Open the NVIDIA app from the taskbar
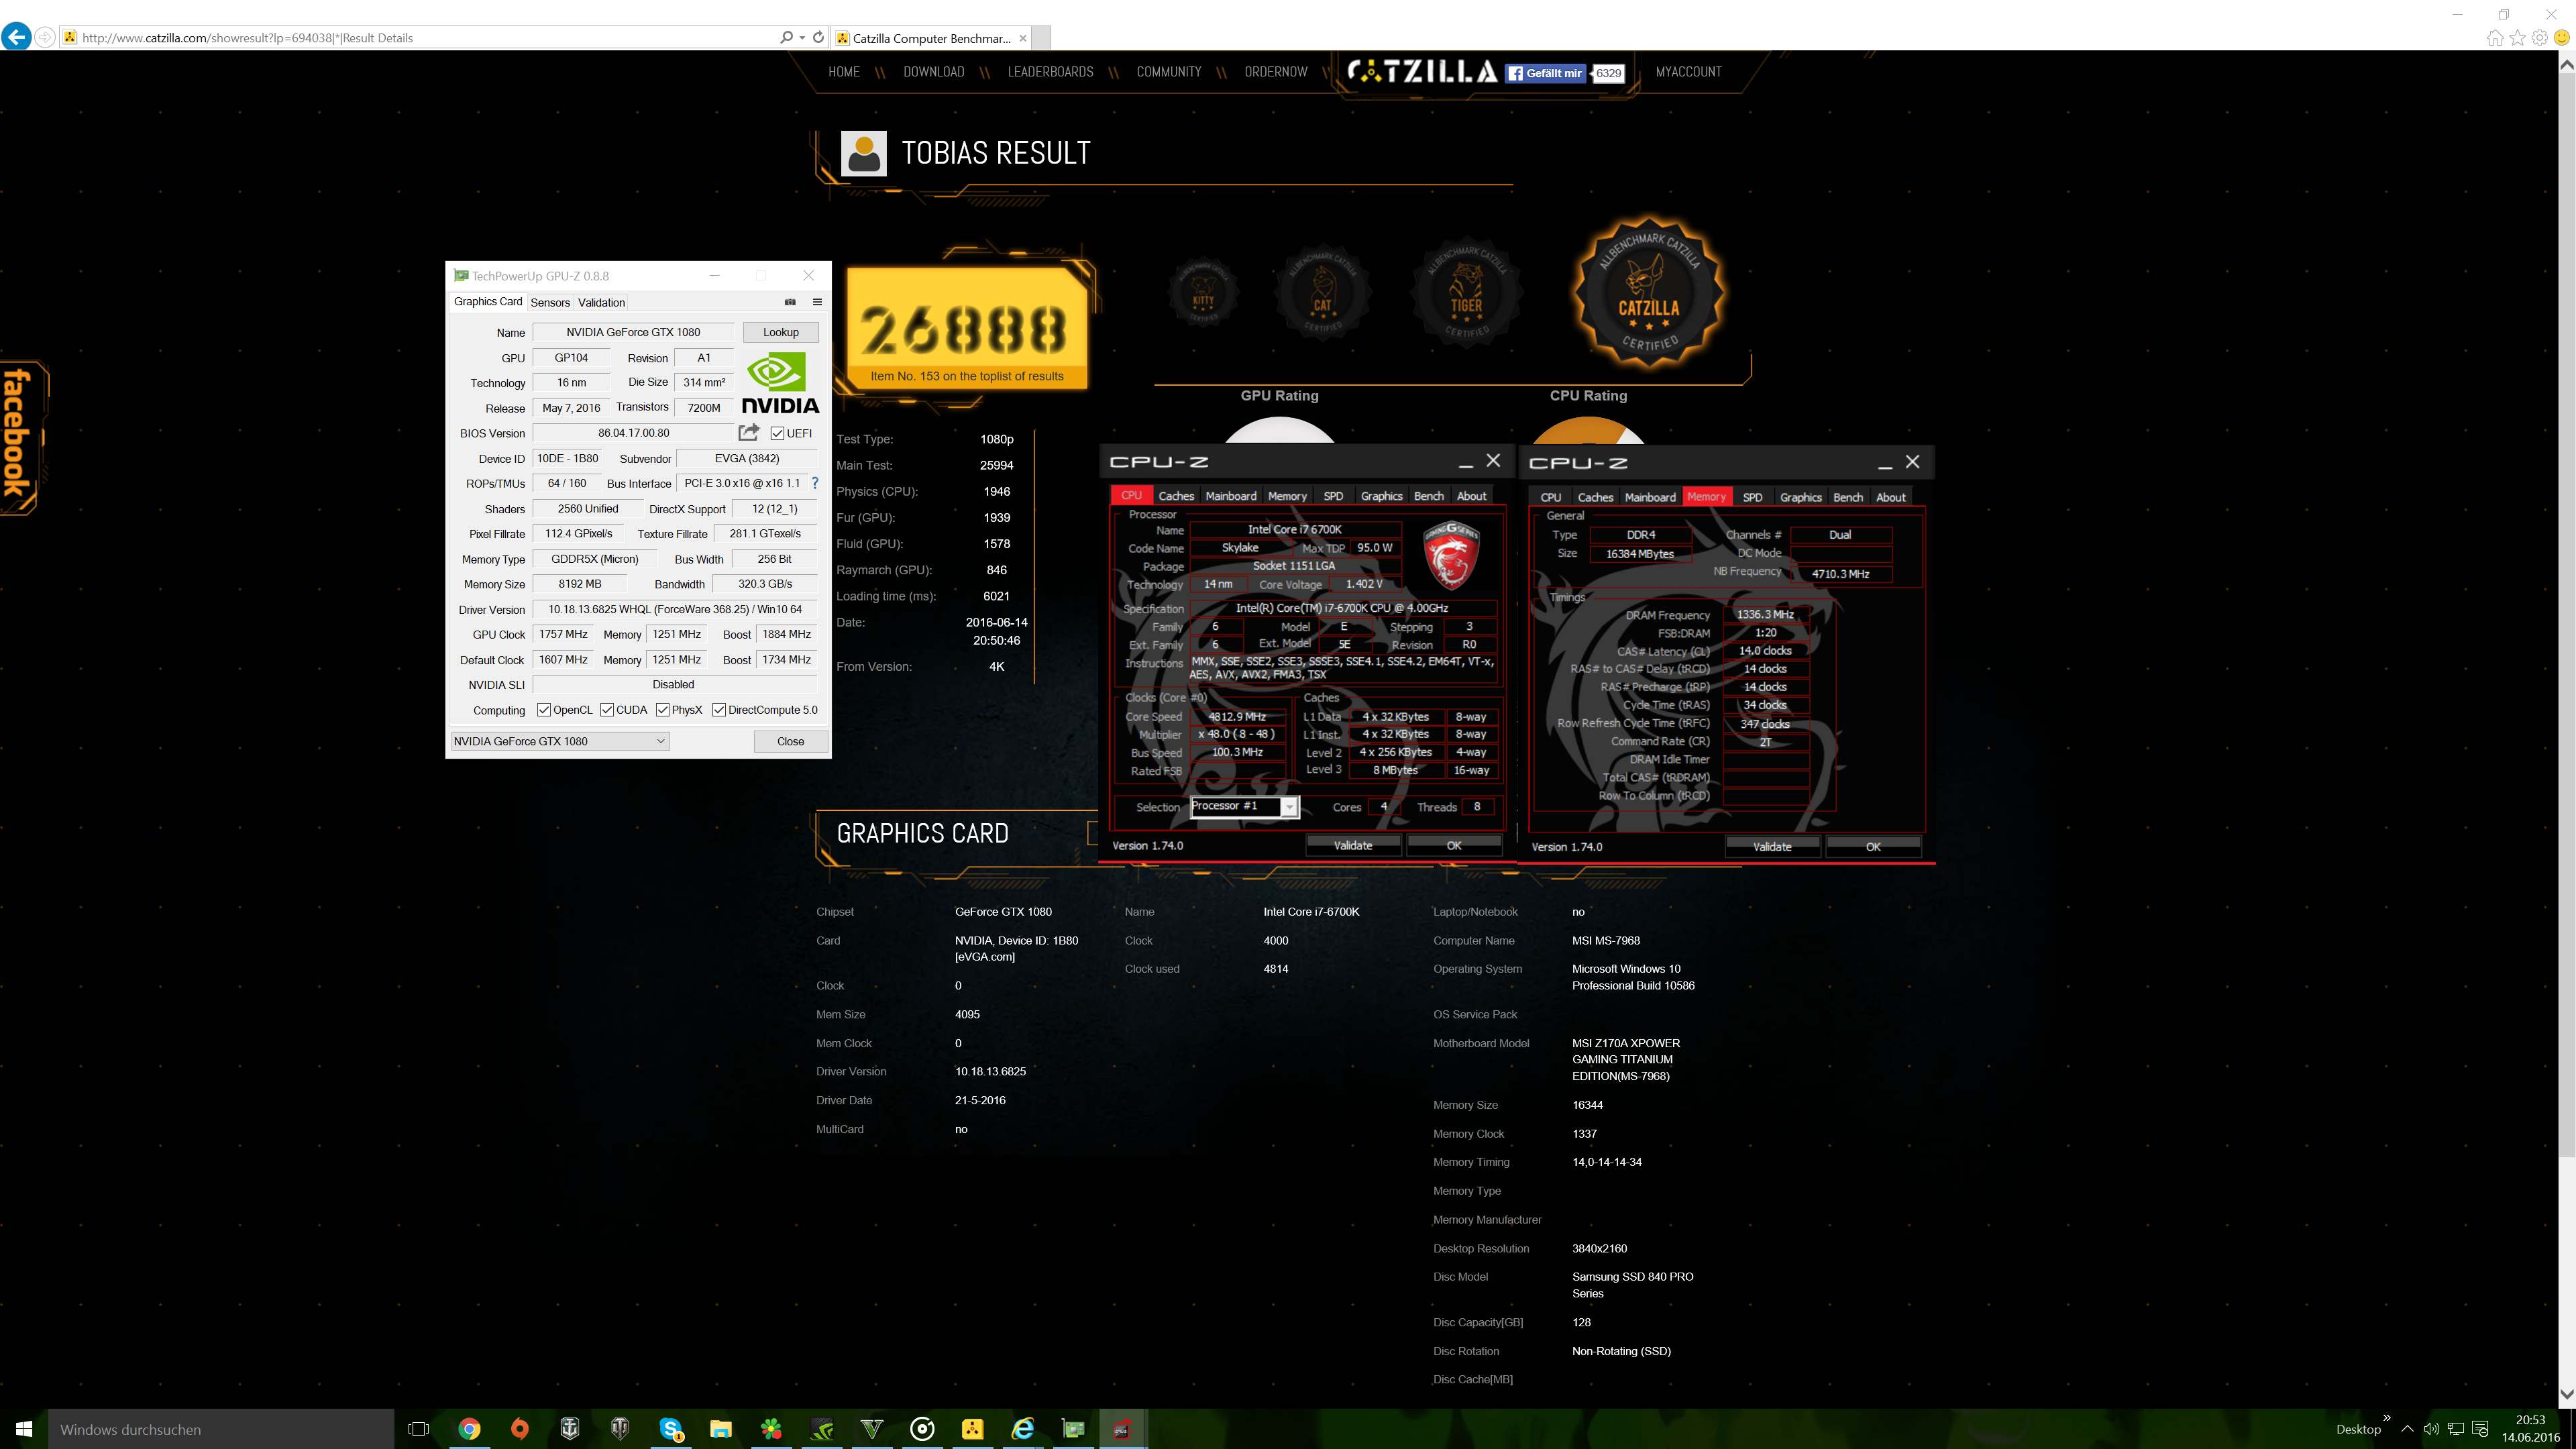 point(822,1429)
